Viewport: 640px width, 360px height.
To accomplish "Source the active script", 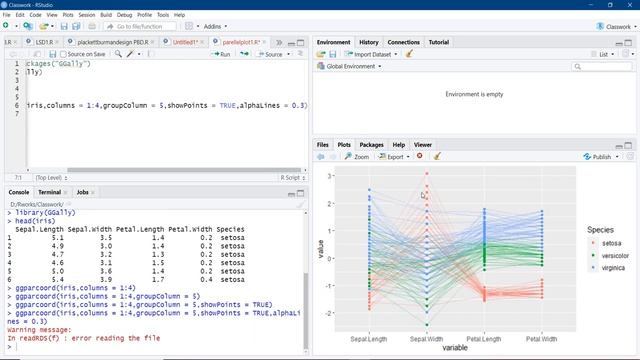I will click(270, 54).
